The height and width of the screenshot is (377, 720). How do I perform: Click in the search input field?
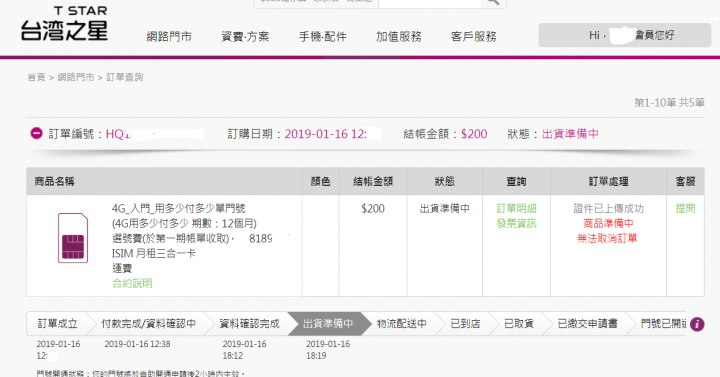coord(430,3)
